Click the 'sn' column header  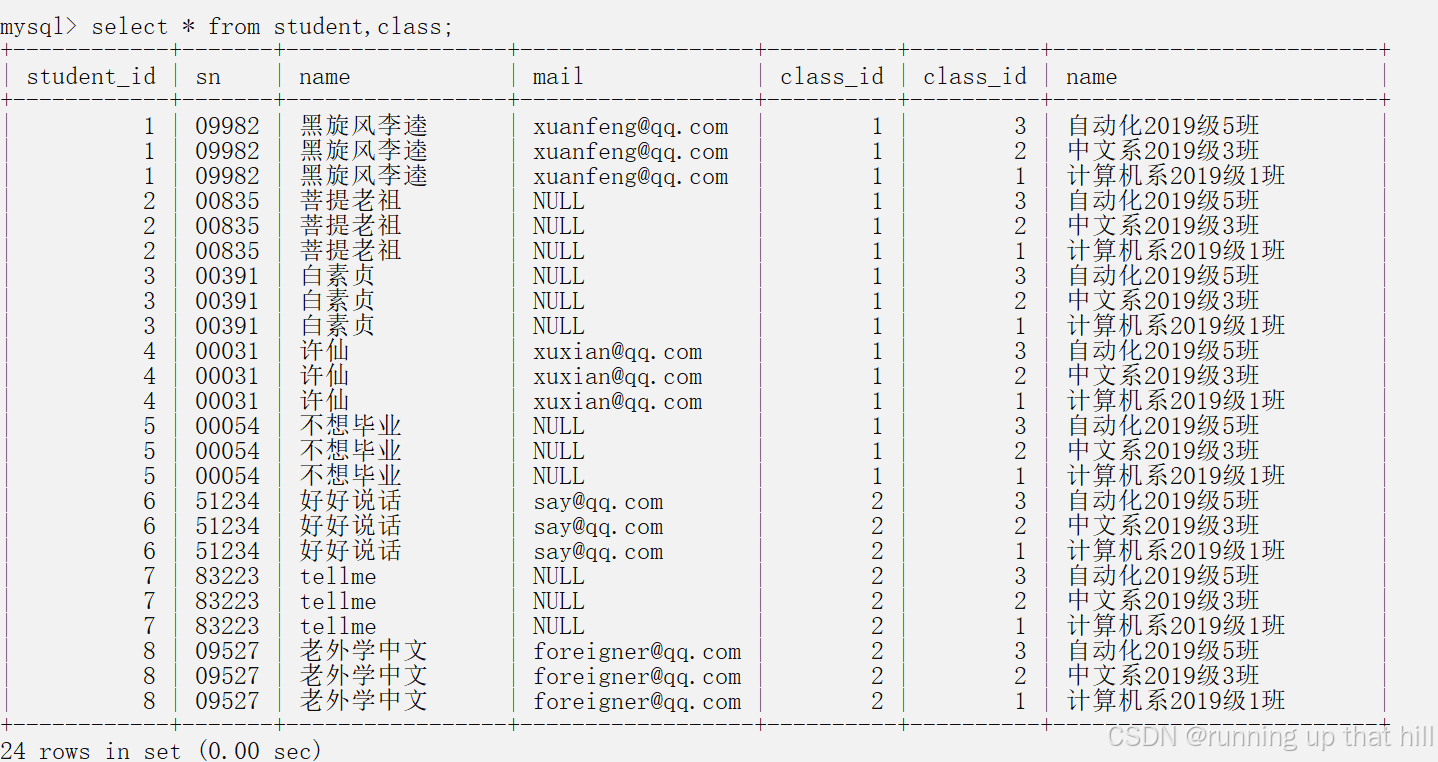click(208, 77)
